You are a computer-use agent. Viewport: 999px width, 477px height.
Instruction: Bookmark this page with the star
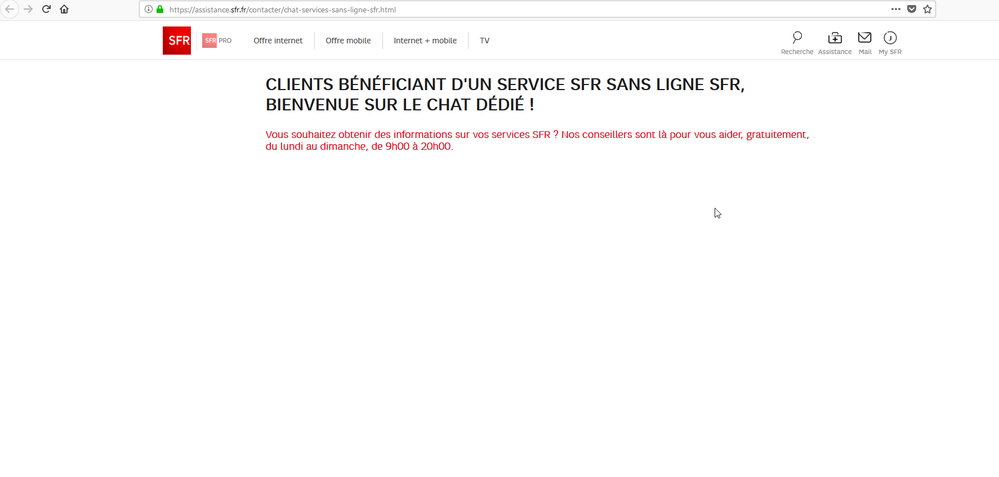click(x=927, y=9)
